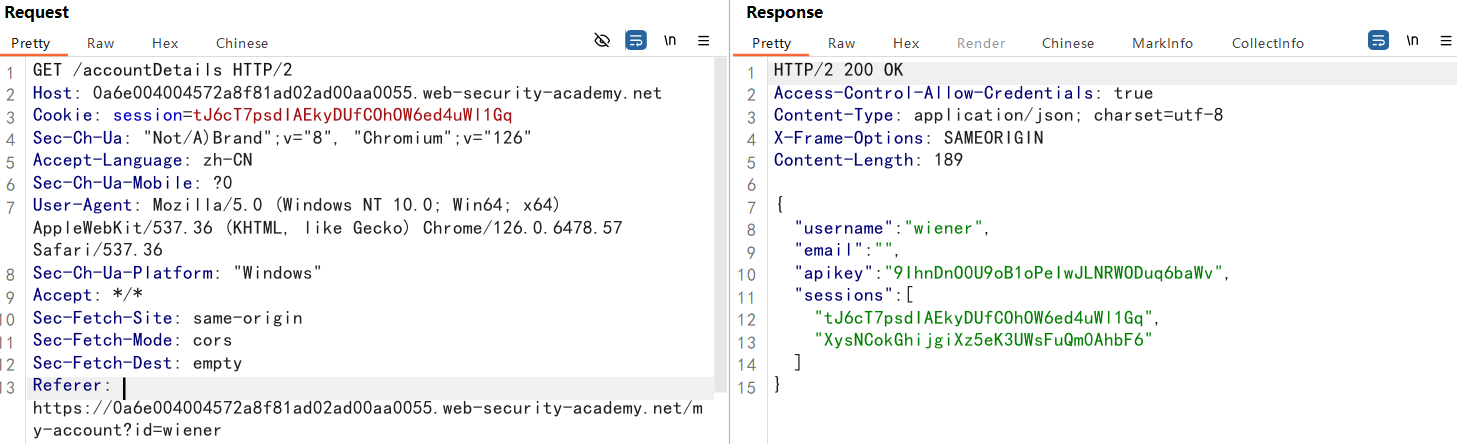The height and width of the screenshot is (444, 1457).
Task: Toggle the \n newline display in Request panel
Action: (x=670, y=41)
